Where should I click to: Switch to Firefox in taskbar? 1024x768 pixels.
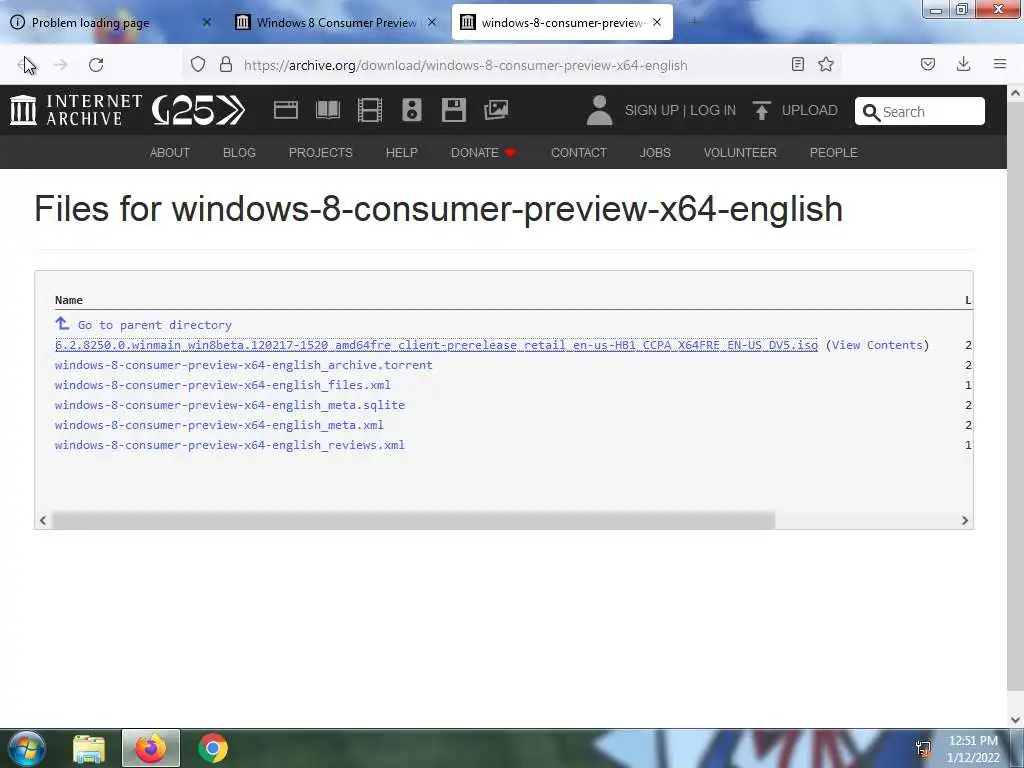150,748
